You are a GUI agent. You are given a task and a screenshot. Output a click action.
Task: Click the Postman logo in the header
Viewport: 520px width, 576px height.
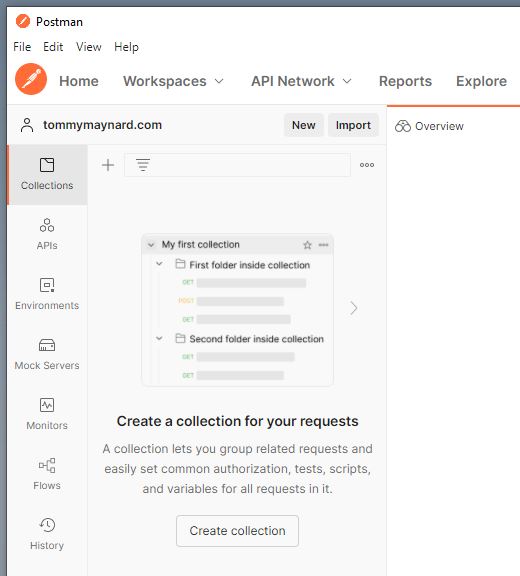pyautogui.click(x=31, y=79)
